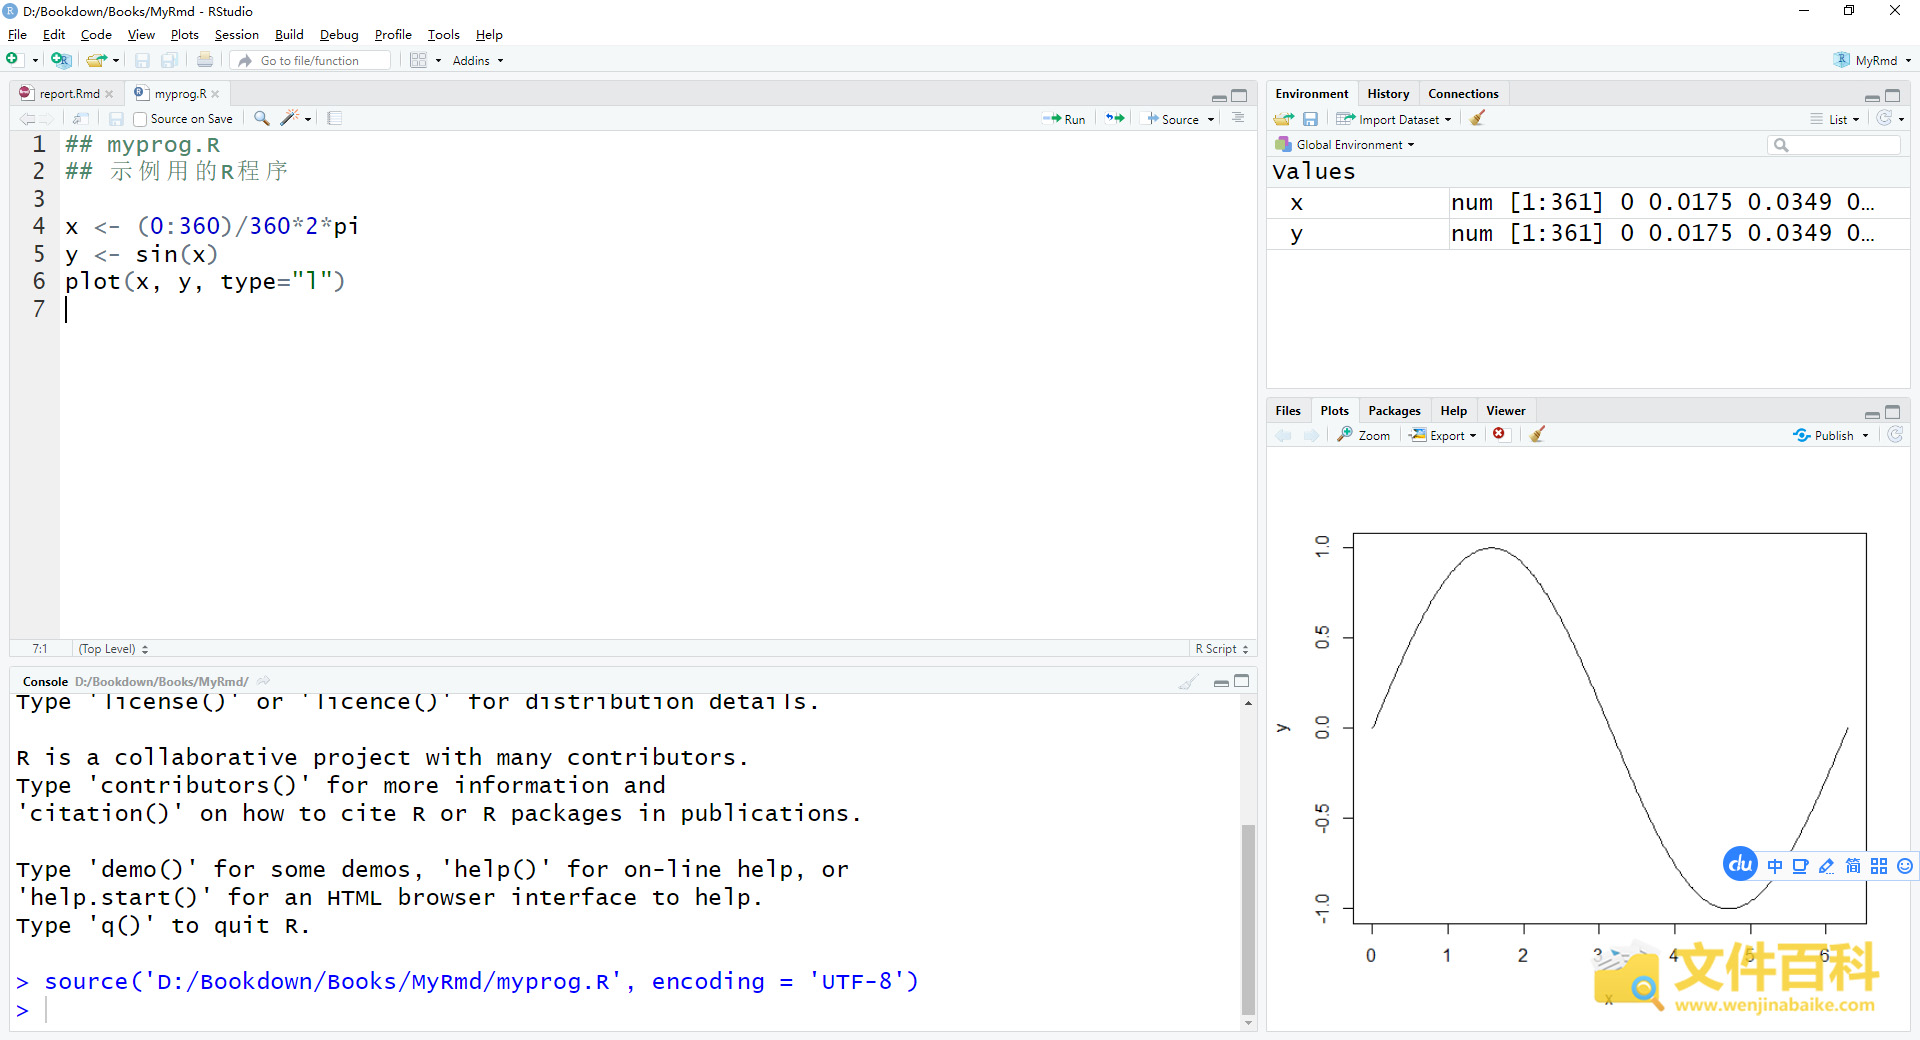Screen dimensions: 1920x1040
Task: Switch the Environment view via List dropdown
Action: click(1835, 119)
